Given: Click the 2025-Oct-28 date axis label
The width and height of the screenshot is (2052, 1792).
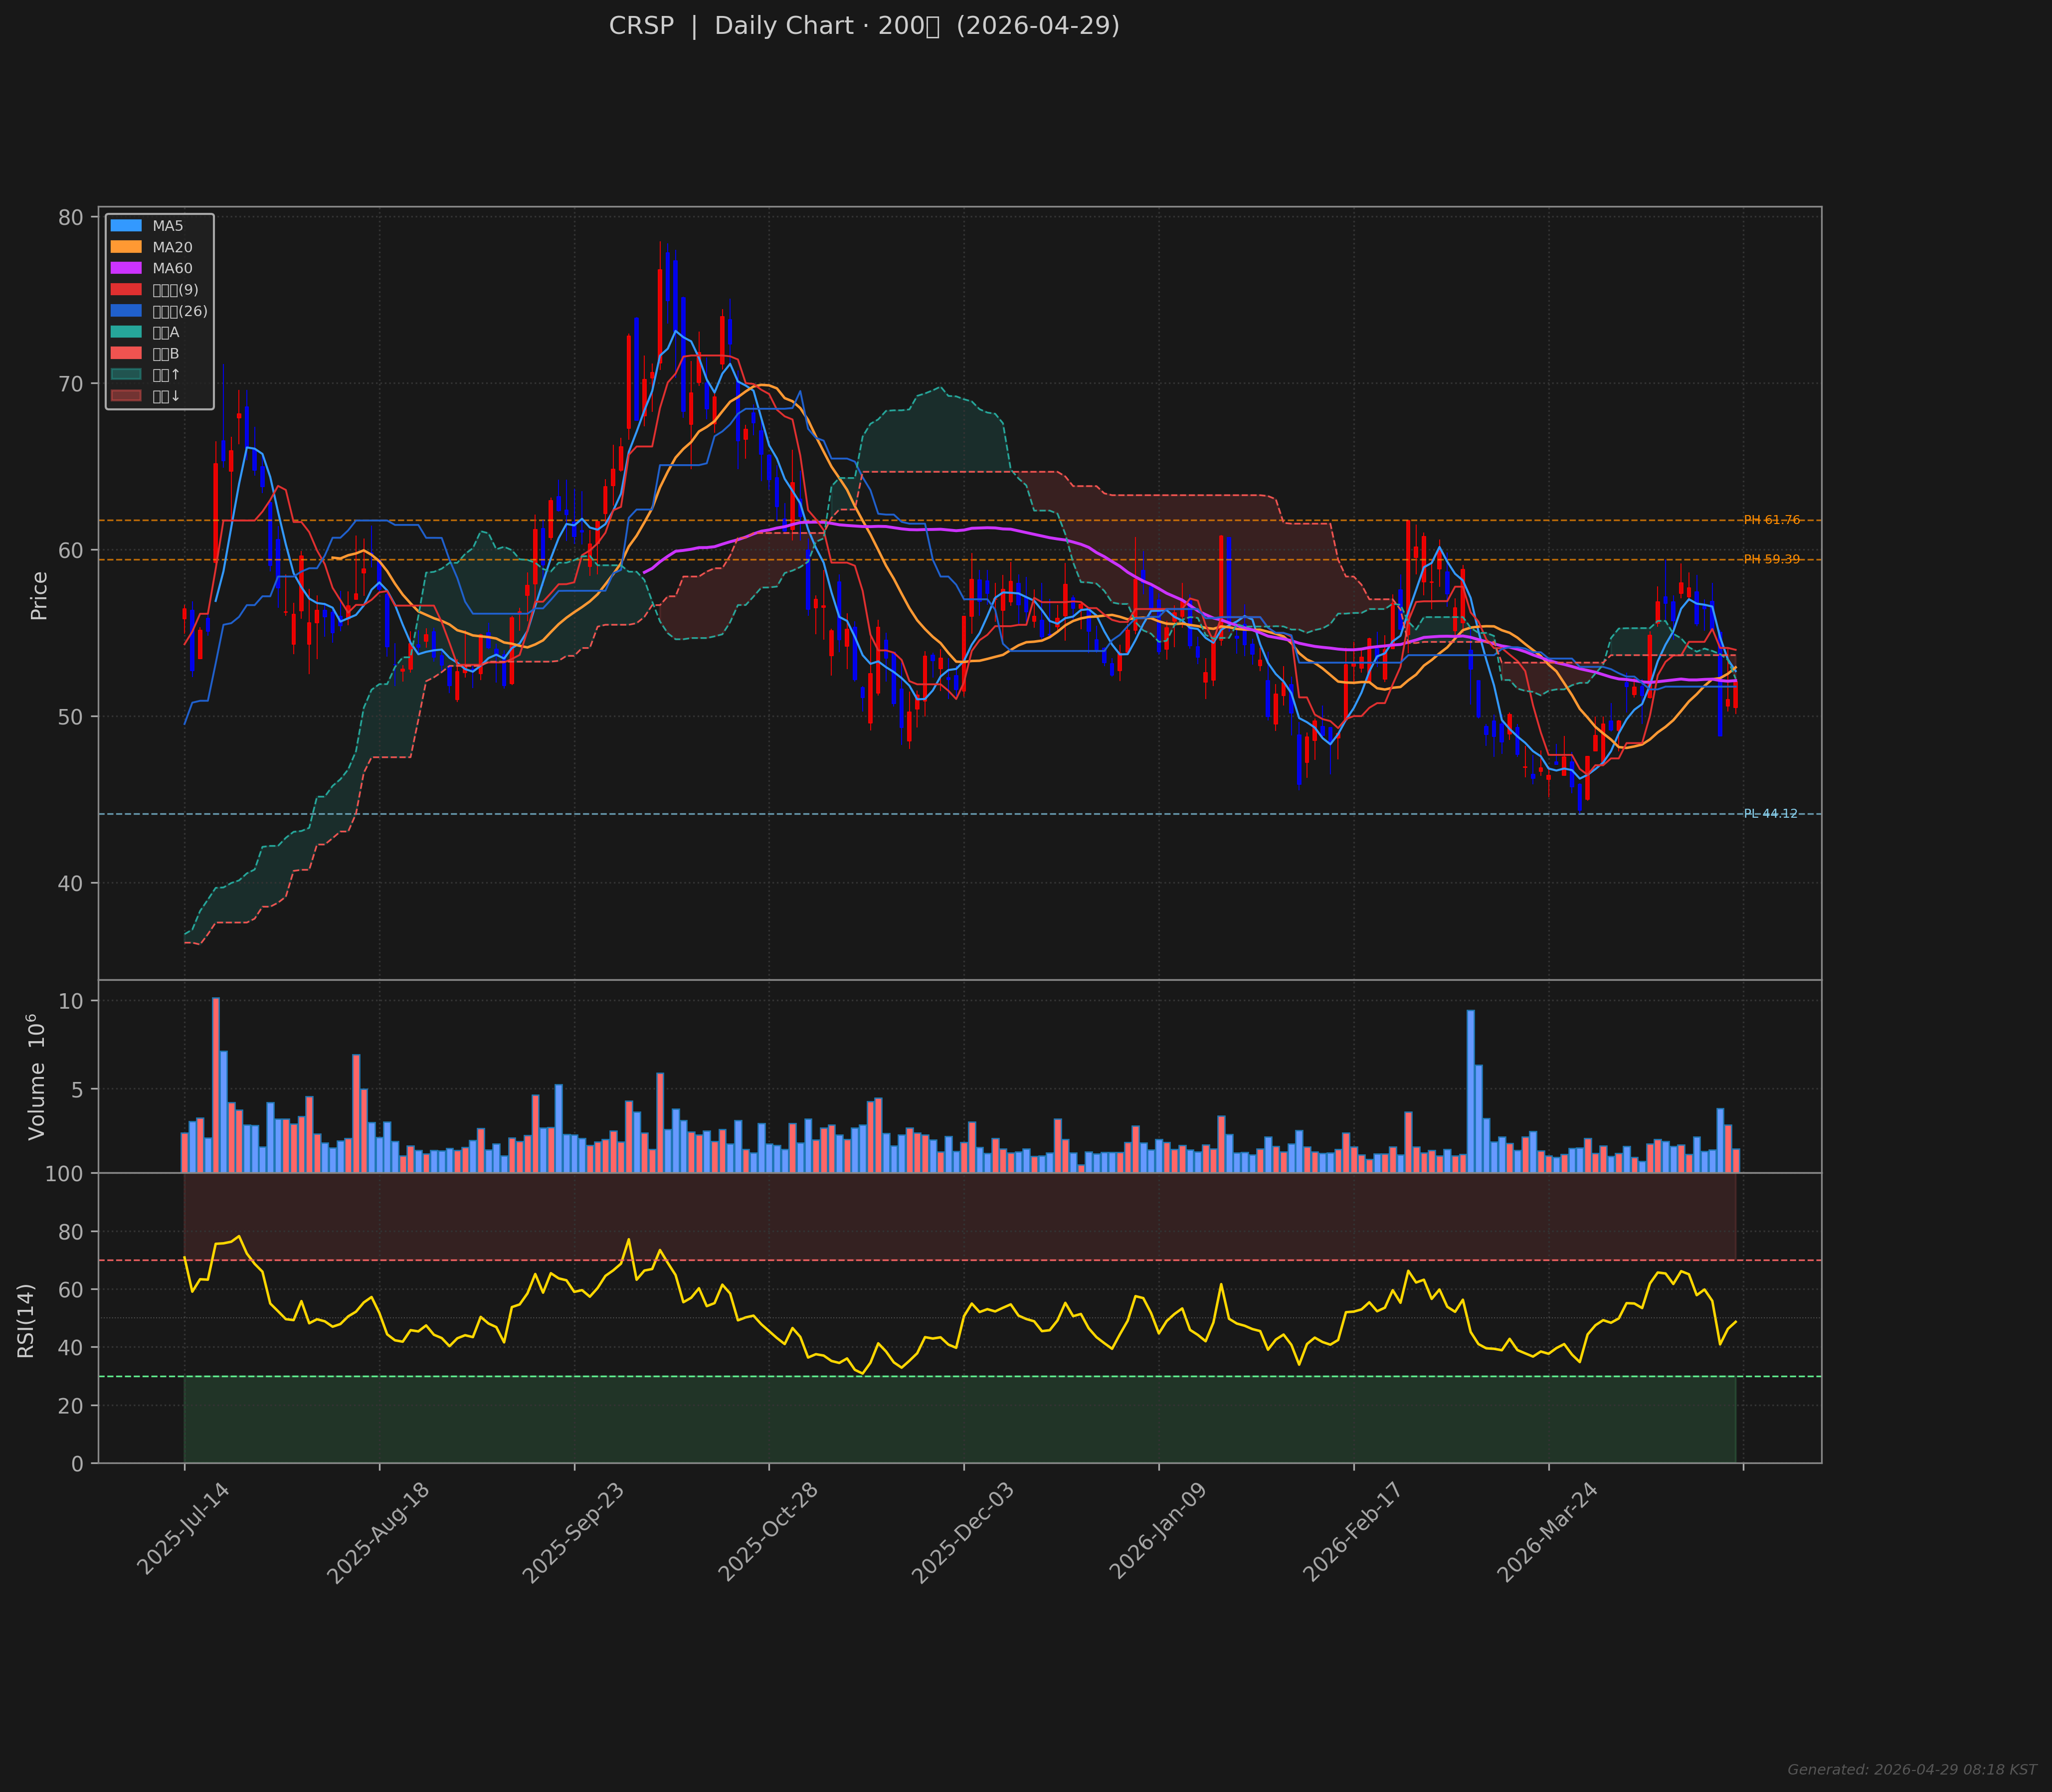Looking at the screenshot, I should [x=768, y=1531].
